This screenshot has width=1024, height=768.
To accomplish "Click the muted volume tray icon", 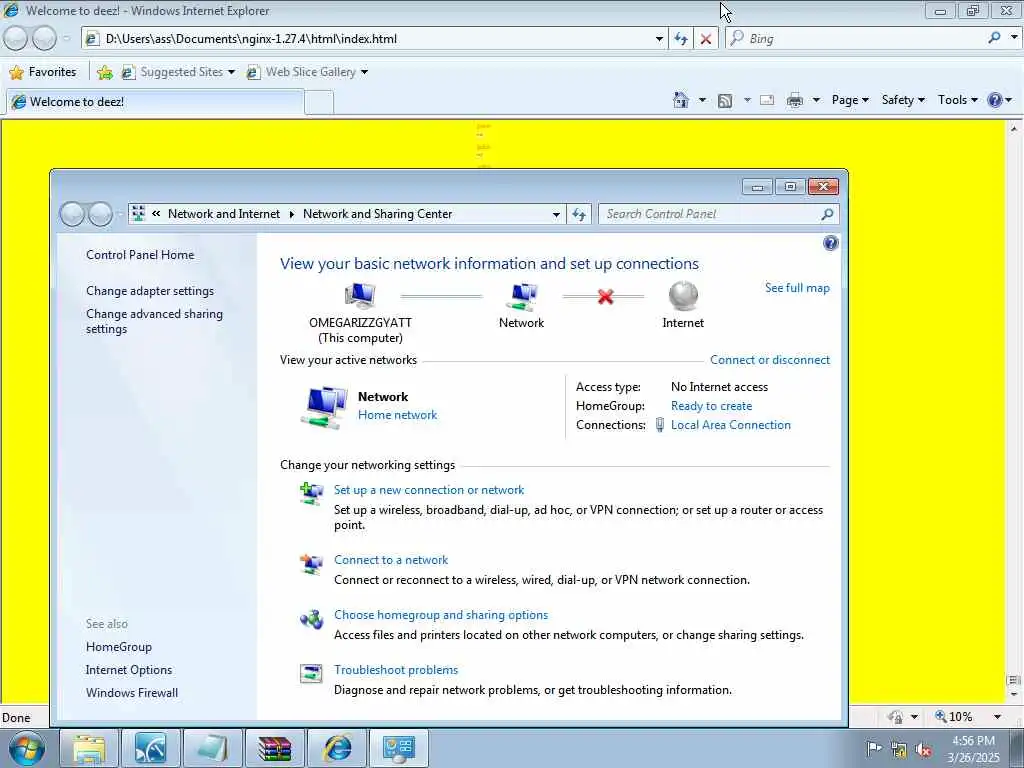I will (x=923, y=749).
